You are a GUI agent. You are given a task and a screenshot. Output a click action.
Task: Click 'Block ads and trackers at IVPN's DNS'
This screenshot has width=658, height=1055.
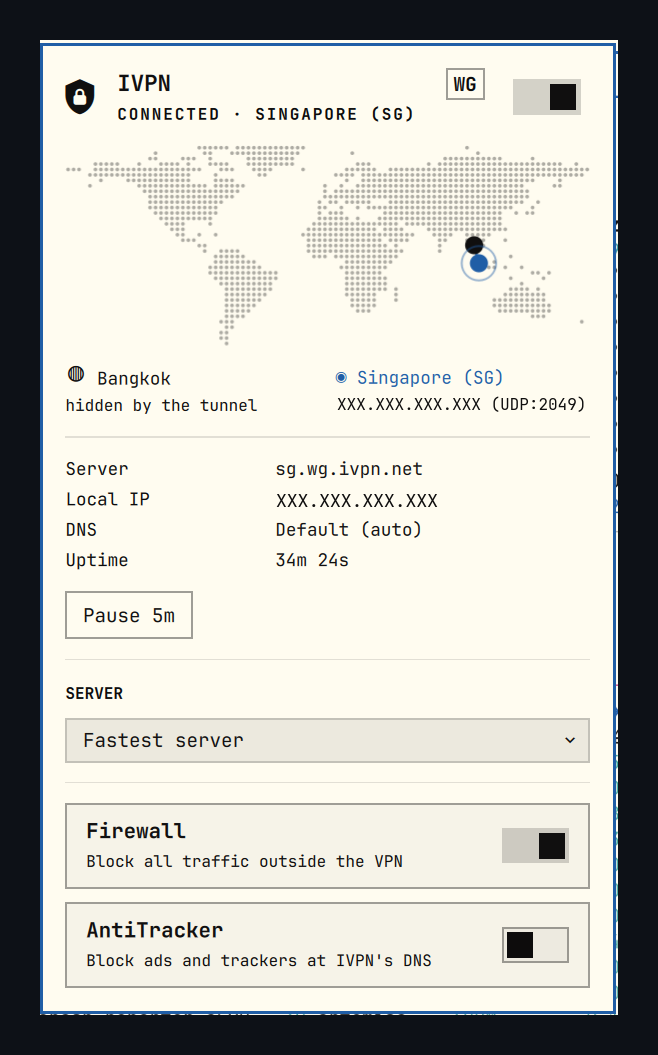(259, 960)
